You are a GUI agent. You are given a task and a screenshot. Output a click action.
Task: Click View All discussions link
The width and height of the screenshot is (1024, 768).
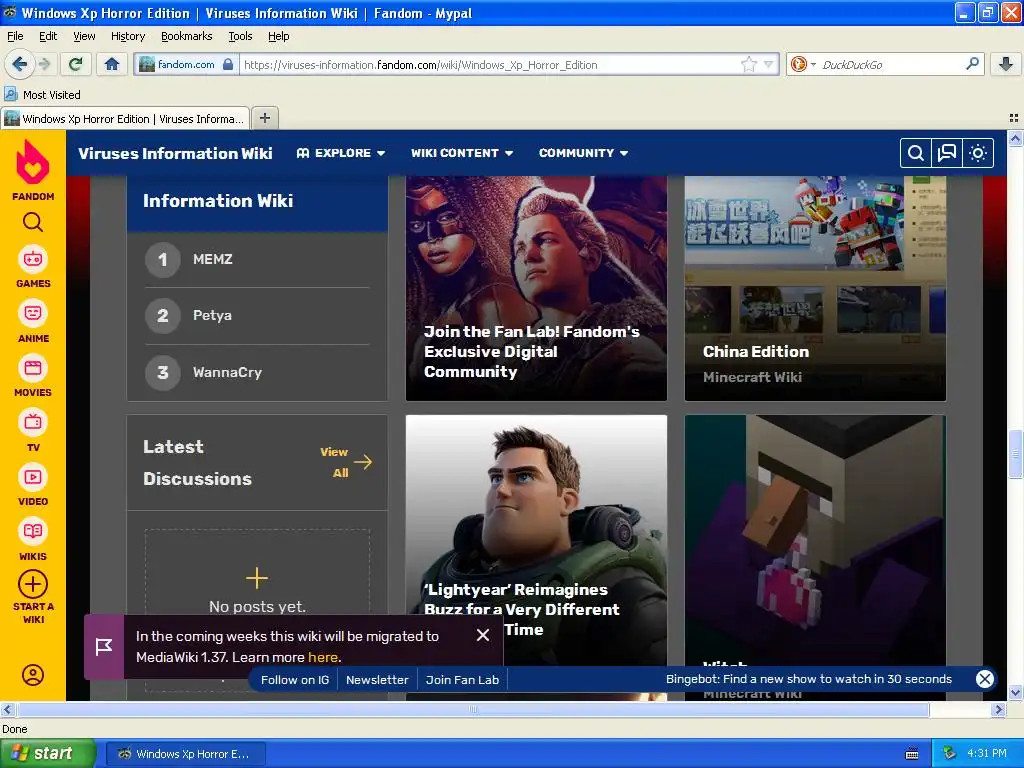[345, 462]
